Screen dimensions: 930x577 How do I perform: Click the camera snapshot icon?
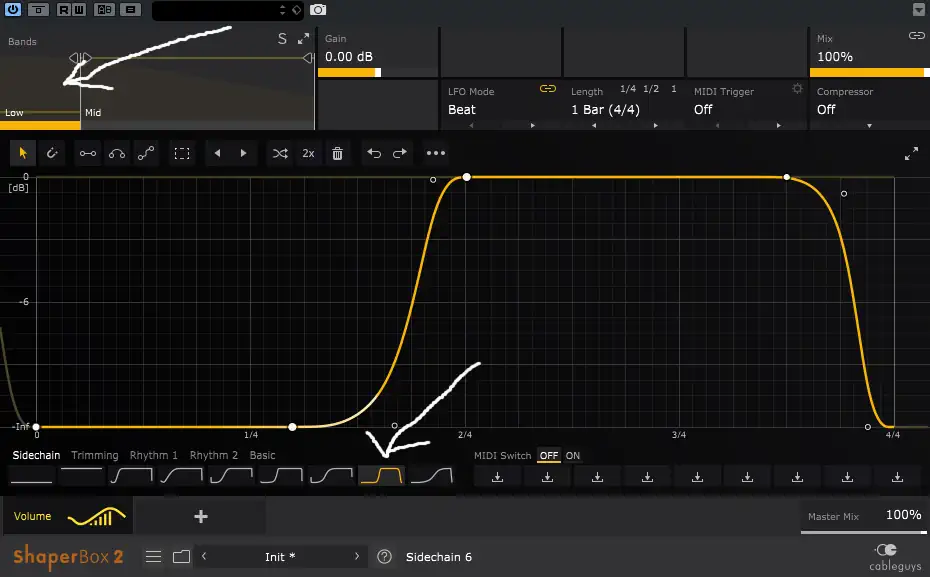(x=318, y=9)
